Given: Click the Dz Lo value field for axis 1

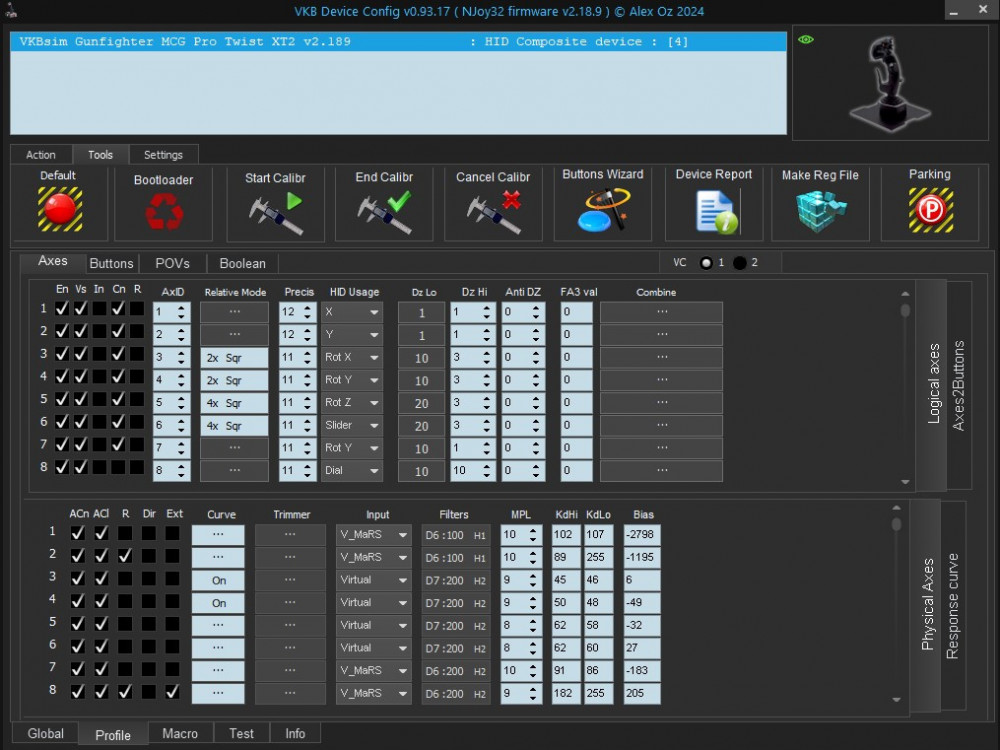Looking at the screenshot, I should point(421,311).
